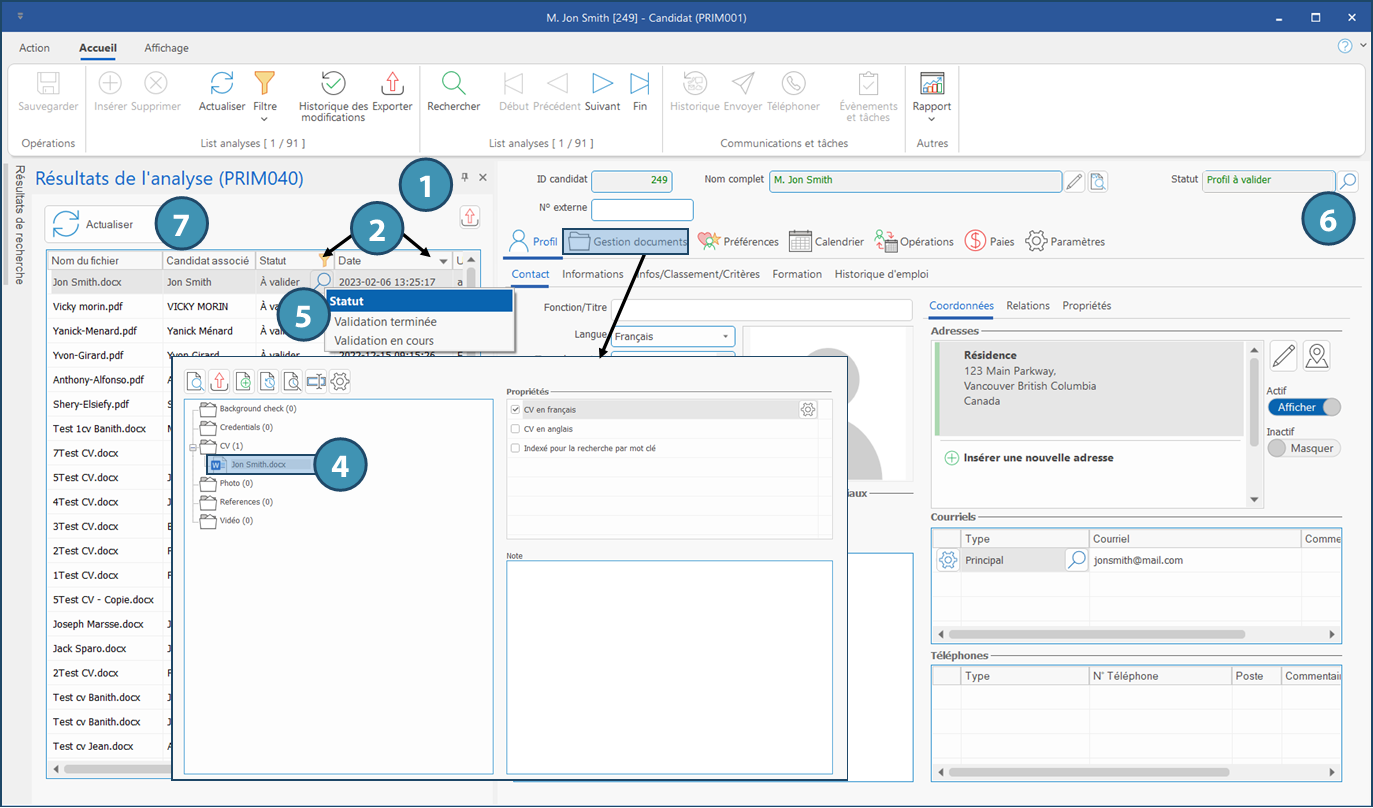Click the Courriels grid horizontal scrollbar

(x=1095, y=634)
